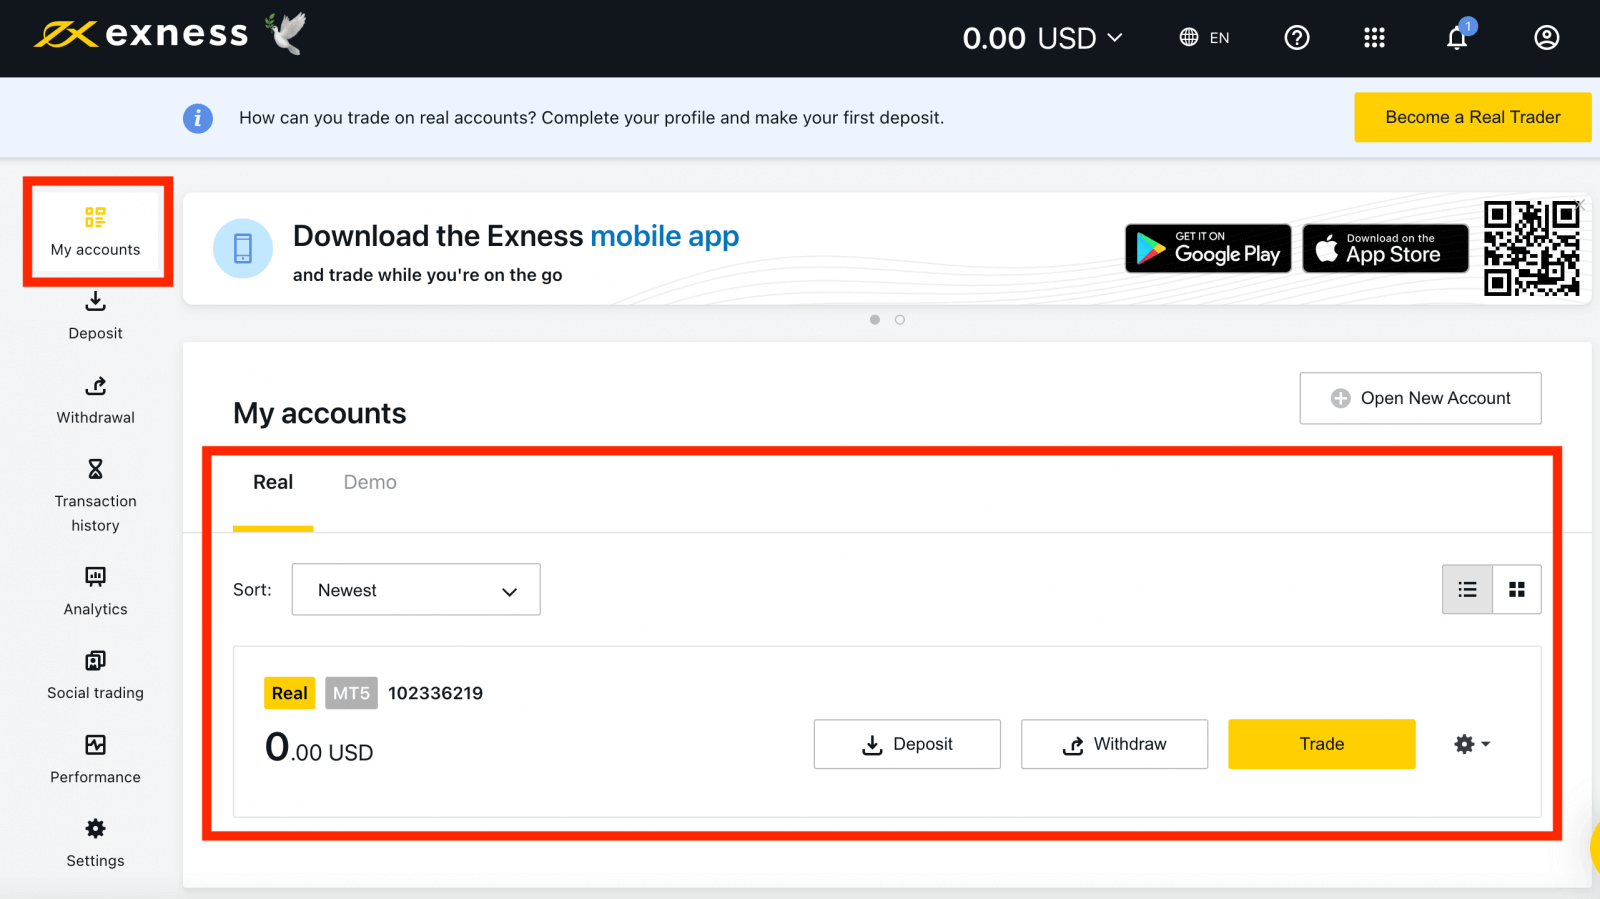Open the notifications bell icon
The image size is (1600, 899).
1457,38
